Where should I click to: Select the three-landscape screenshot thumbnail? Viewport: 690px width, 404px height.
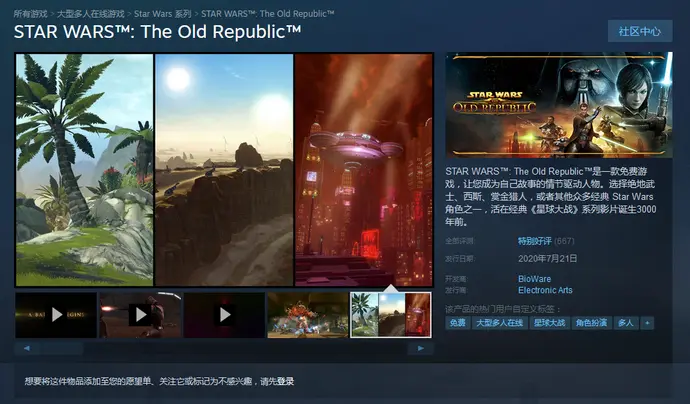(x=391, y=315)
